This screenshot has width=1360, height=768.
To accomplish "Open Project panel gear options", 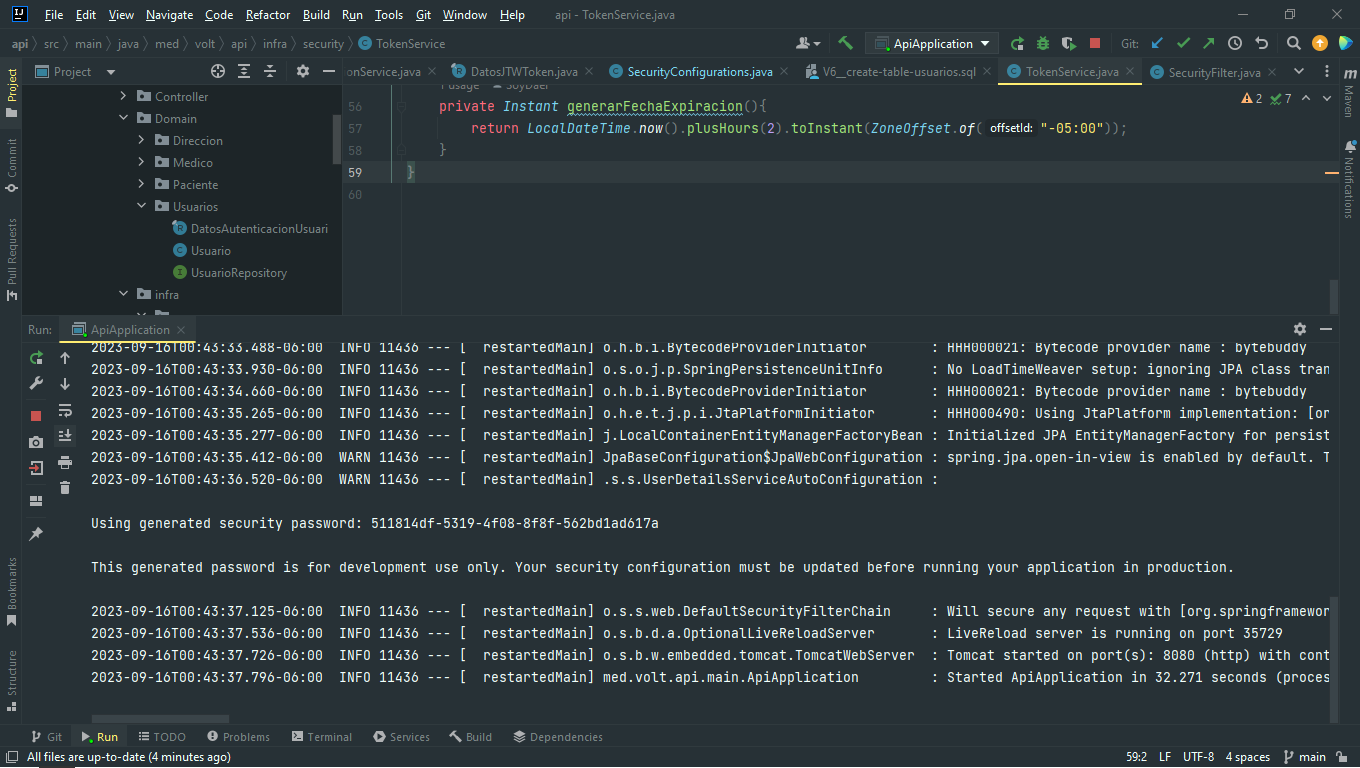I will [303, 71].
